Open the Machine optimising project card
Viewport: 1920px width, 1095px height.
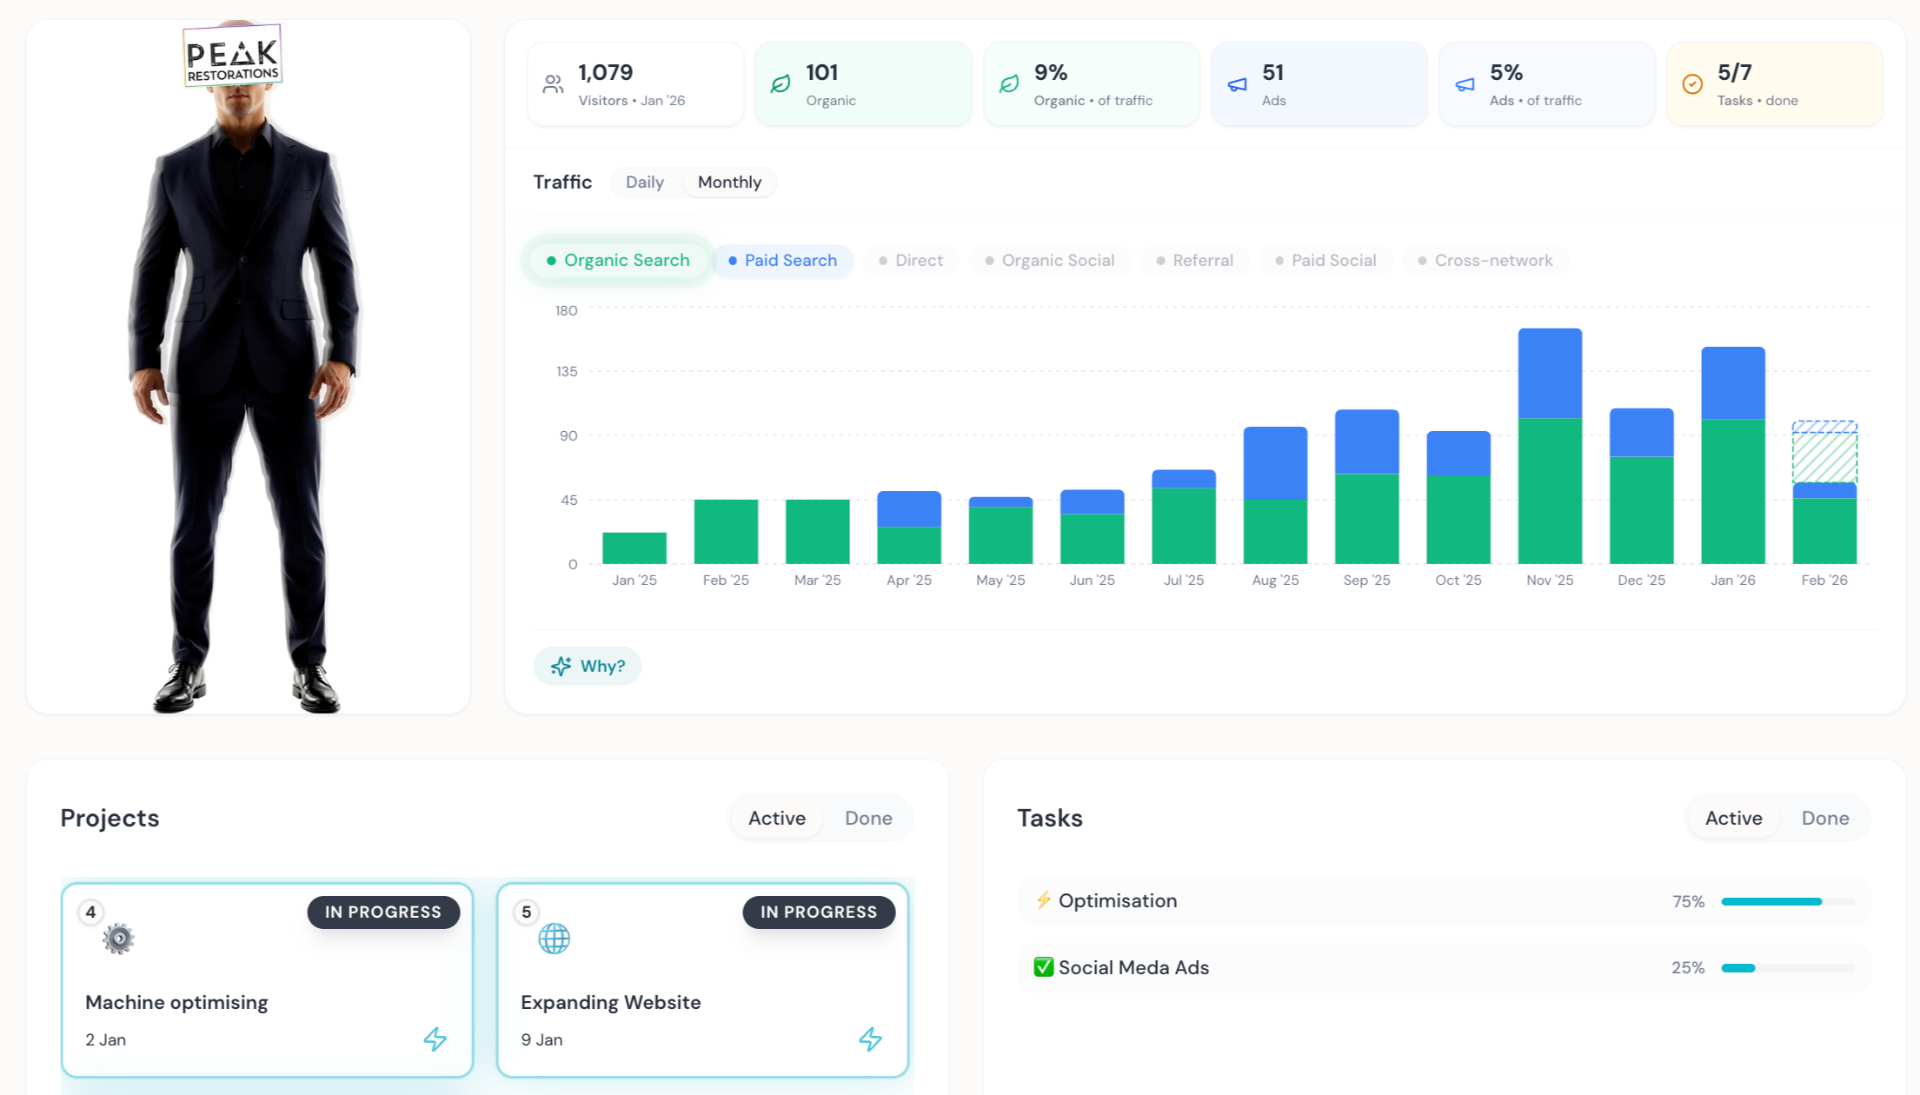(x=267, y=980)
